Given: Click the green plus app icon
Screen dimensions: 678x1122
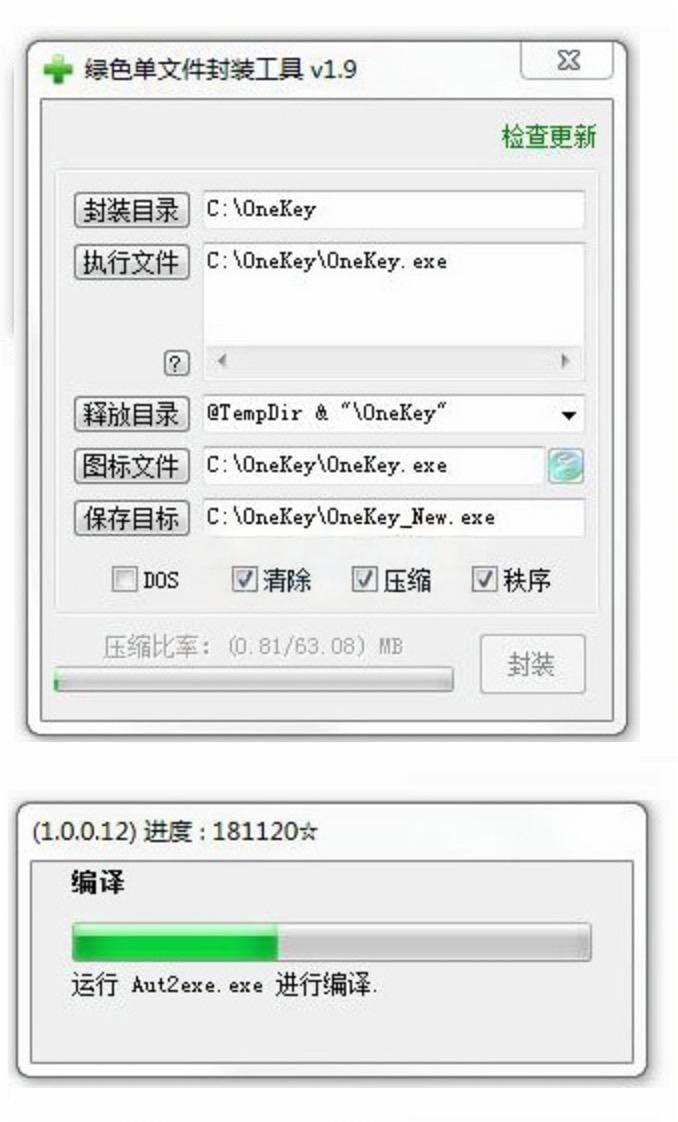Looking at the screenshot, I should (x=58, y=70).
